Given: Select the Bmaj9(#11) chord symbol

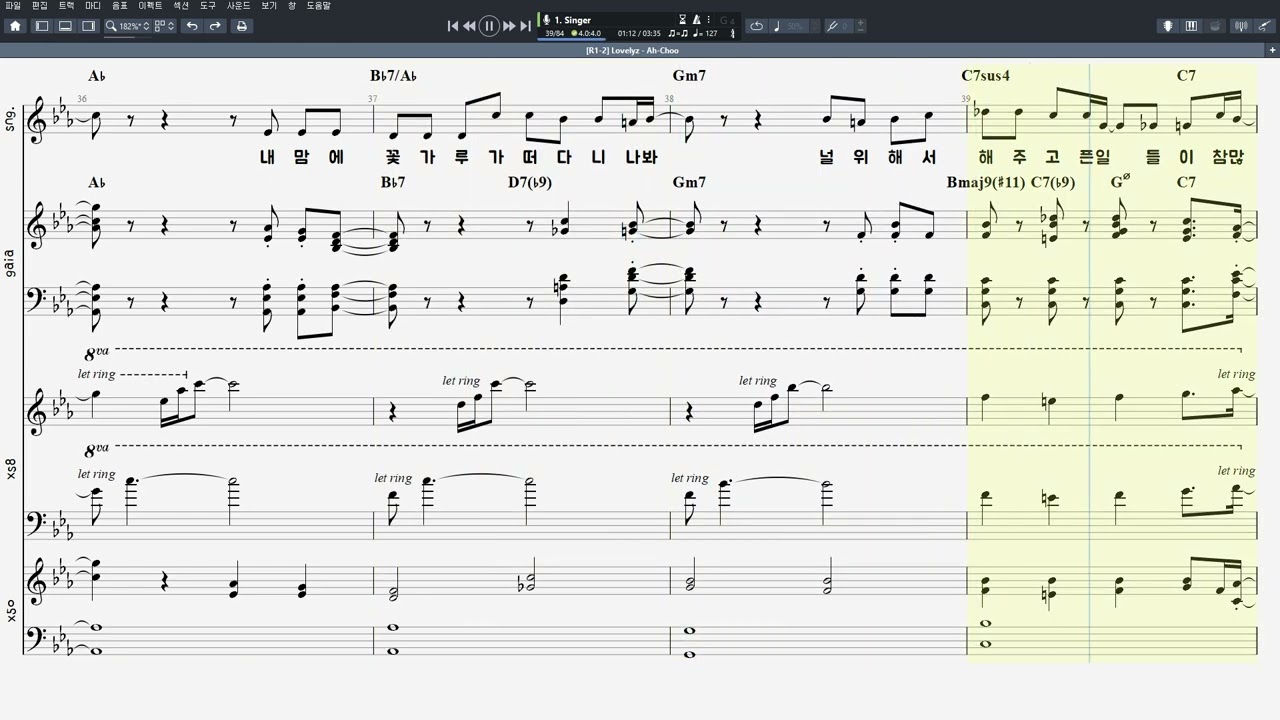Looking at the screenshot, I should tap(986, 182).
